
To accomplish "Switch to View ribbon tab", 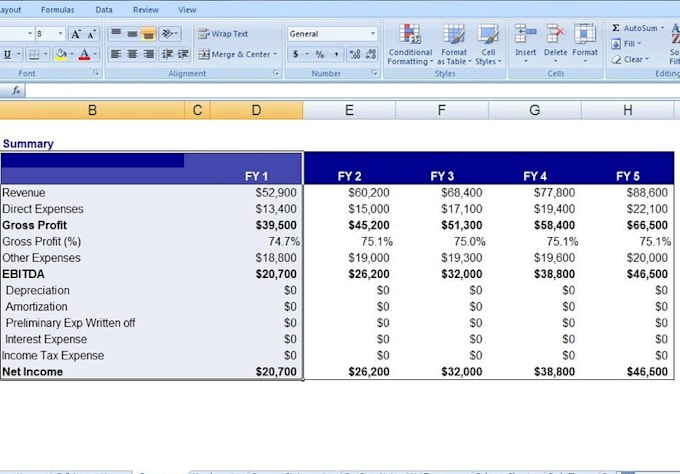I will [x=187, y=10].
